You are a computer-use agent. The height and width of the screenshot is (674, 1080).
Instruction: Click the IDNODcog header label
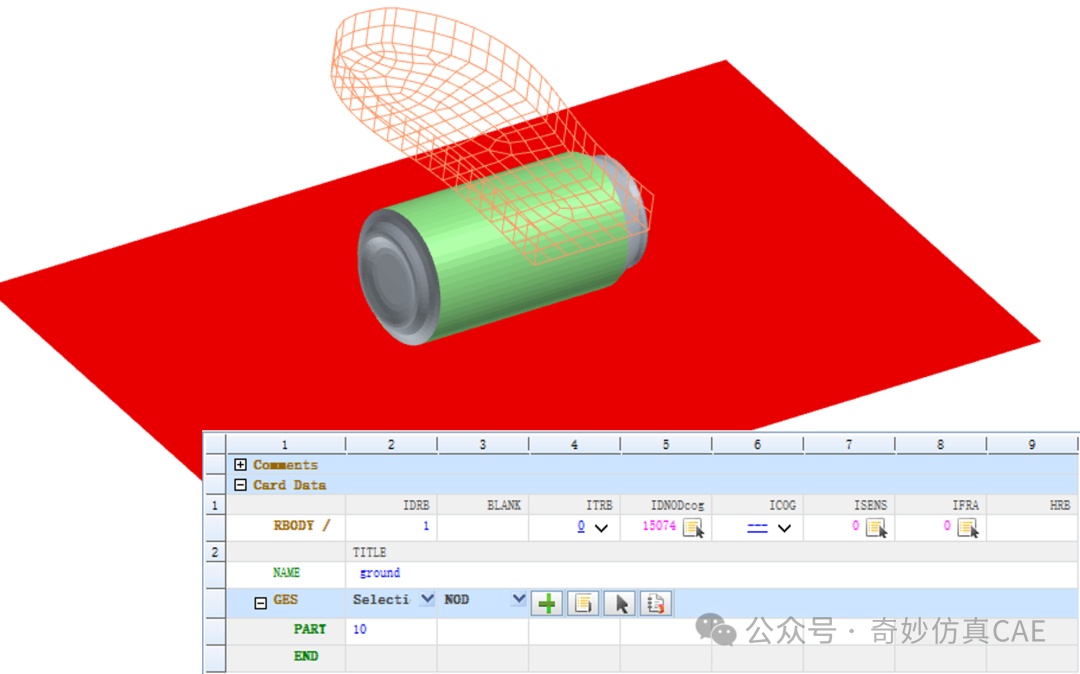tap(677, 505)
